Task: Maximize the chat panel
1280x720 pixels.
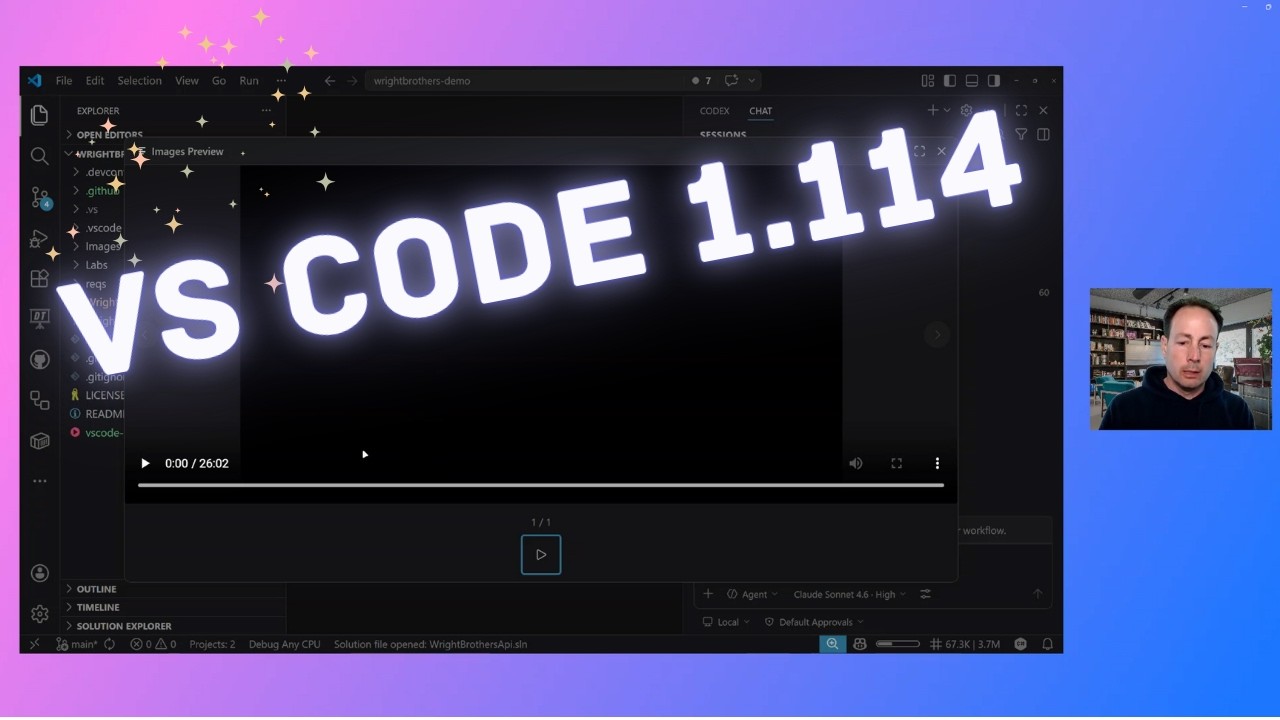Action: click(x=1021, y=111)
